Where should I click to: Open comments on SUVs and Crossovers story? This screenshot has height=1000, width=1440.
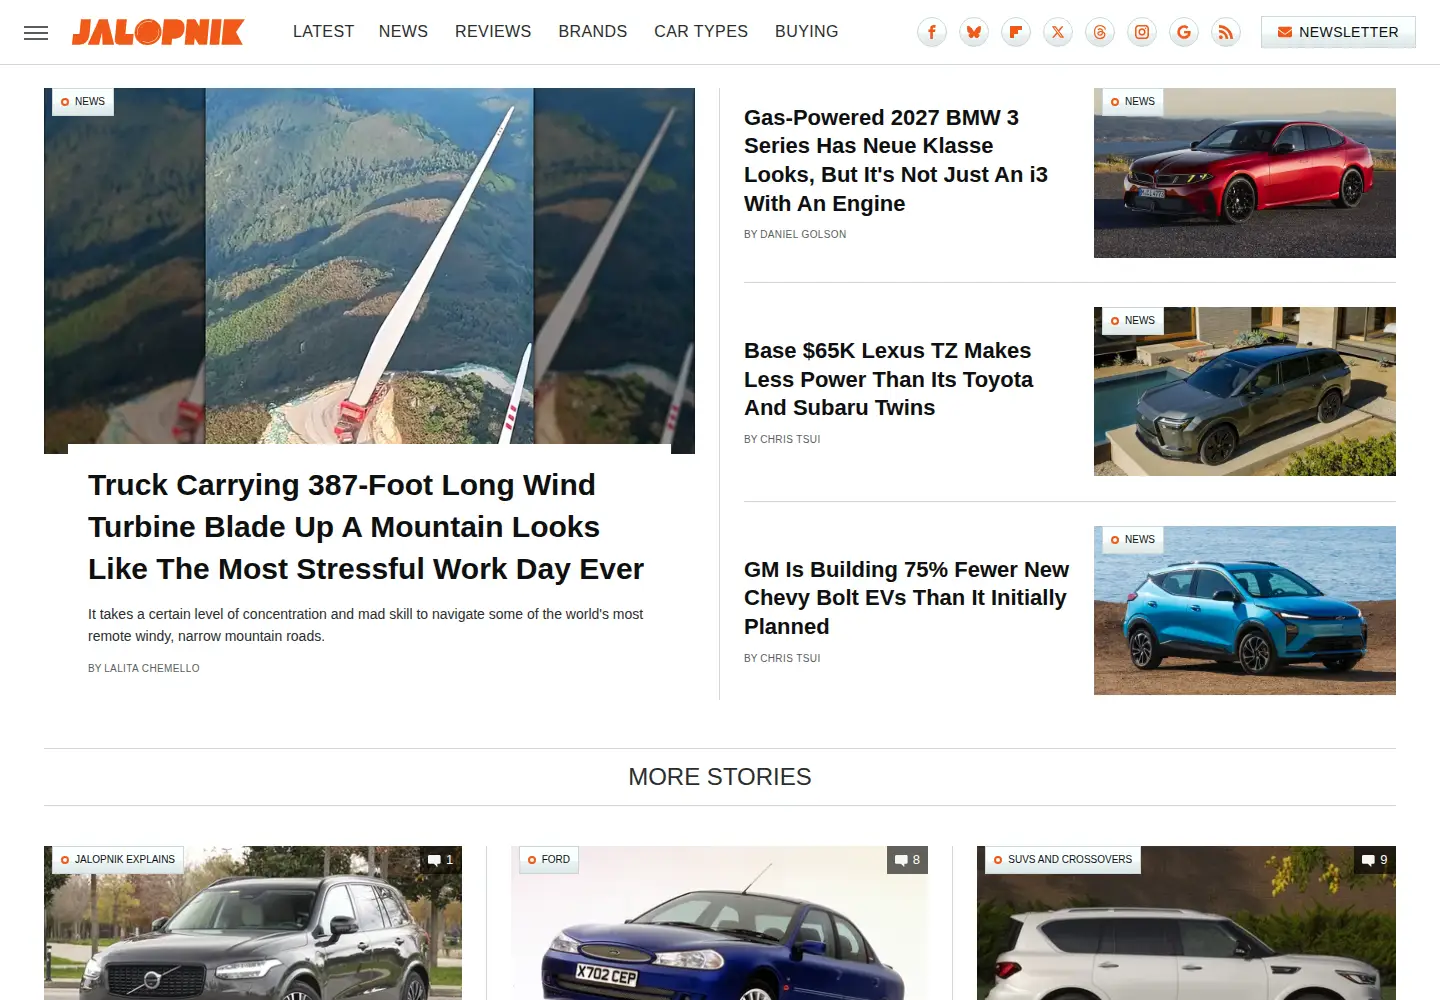(x=1375, y=860)
